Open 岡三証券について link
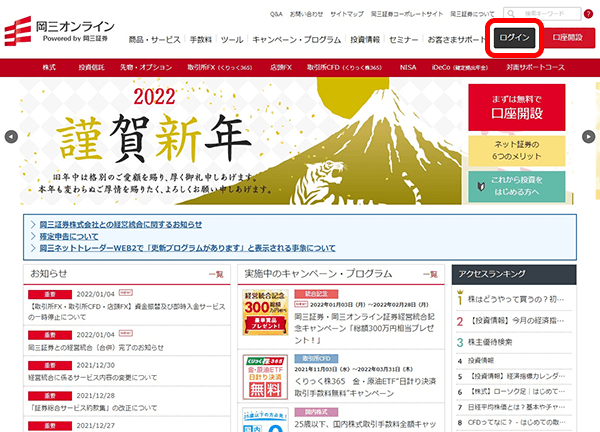This screenshot has height=432, width=600. 472,14
